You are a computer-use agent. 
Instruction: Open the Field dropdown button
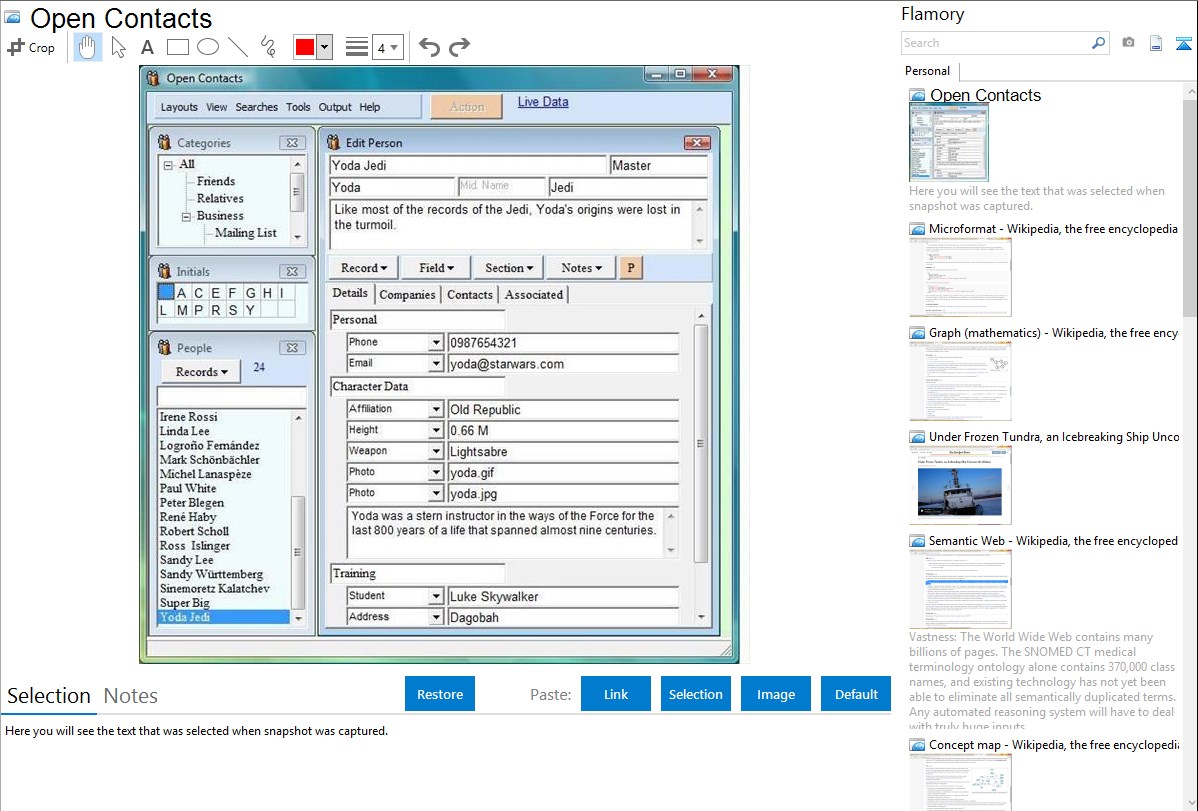436,268
